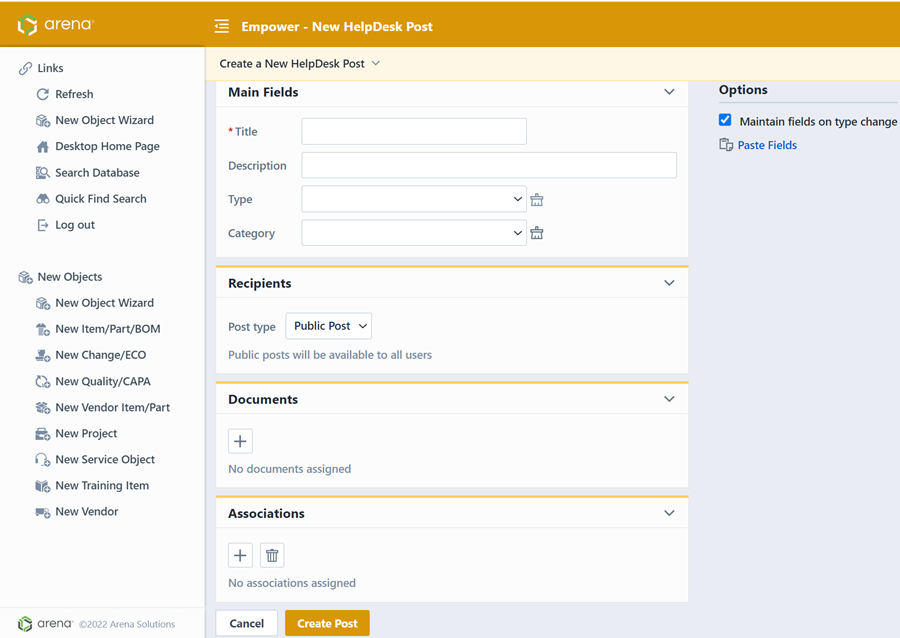Click the Arena logo in header
This screenshot has width=900, height=638.
point(55,25)
